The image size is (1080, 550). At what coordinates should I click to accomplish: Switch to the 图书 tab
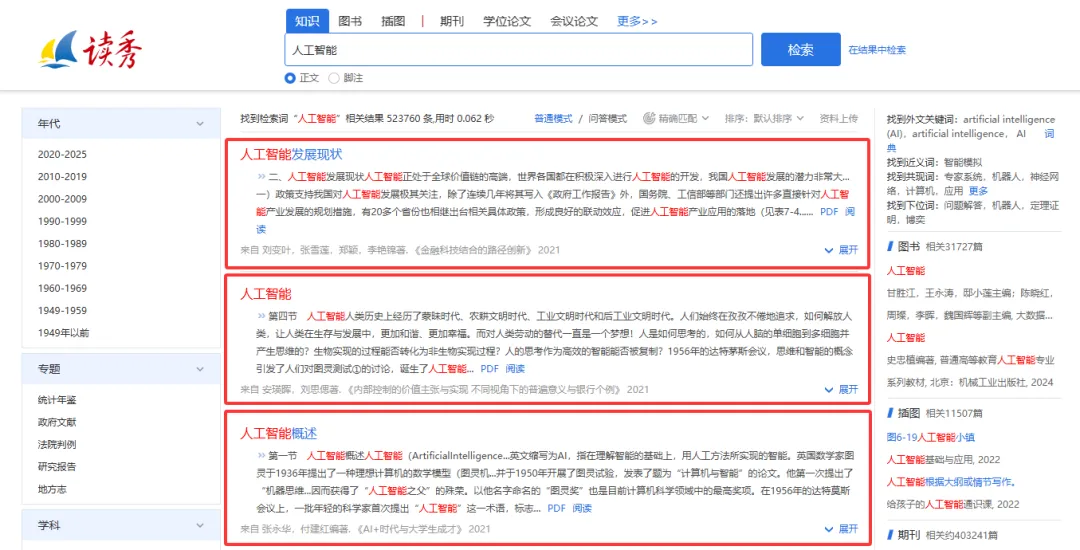click(x=350, y=21)
